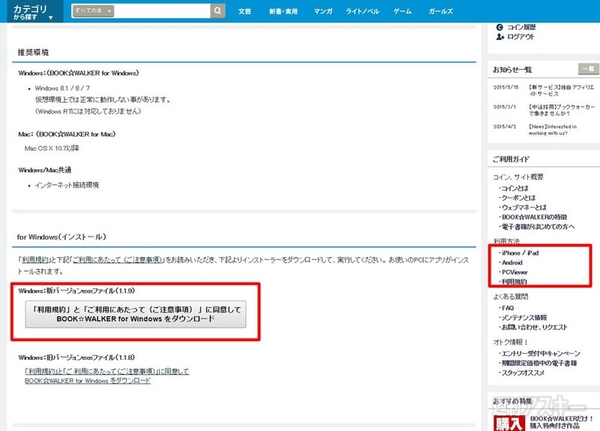600x431 pixels.
Task: Open the すべての本 search scope dropdown
Action: click(x=93, y=11)
